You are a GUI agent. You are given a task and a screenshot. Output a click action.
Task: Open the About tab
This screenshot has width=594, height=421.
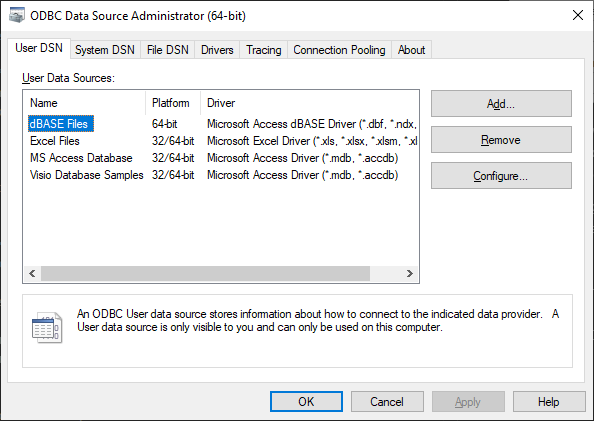[411, 50]
